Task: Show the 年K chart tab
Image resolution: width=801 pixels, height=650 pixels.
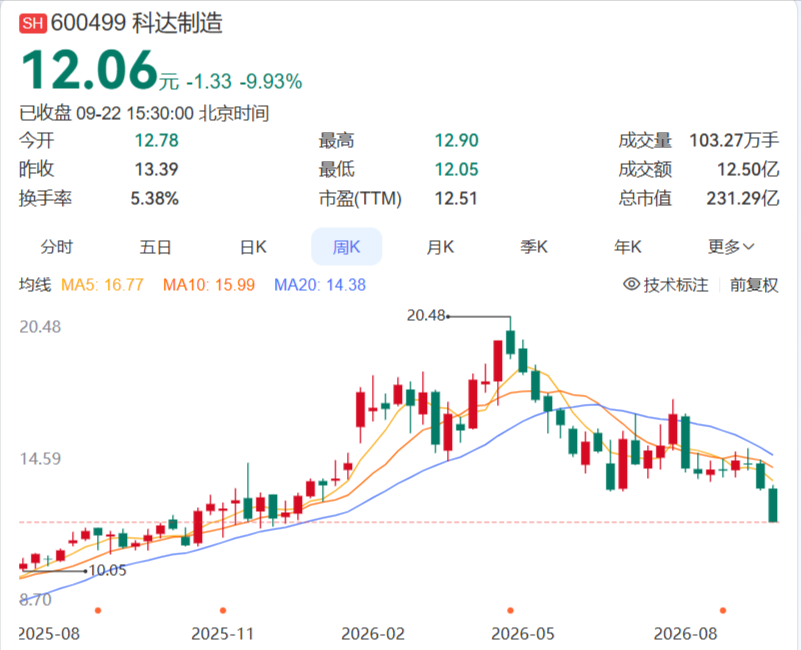Action: [628, 247]
